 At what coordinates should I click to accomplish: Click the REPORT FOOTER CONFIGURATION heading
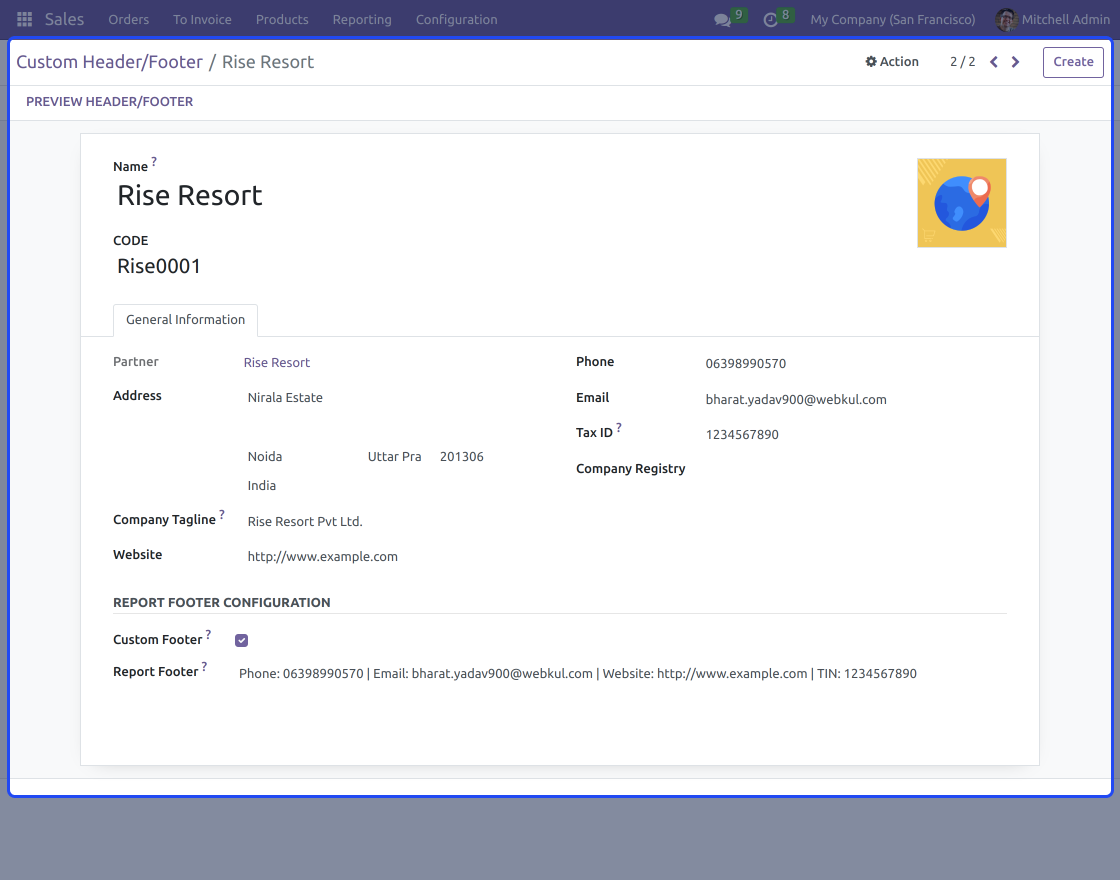(221, 603)
